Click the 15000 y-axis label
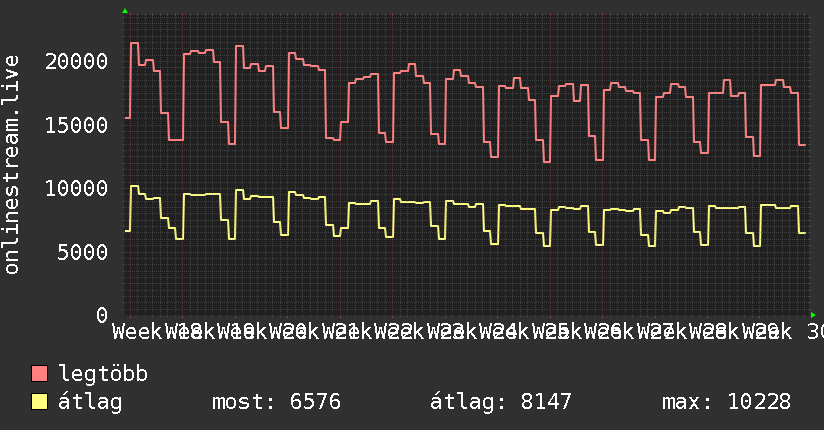Viewport: 824px width, 430px height. pos(77,126)
